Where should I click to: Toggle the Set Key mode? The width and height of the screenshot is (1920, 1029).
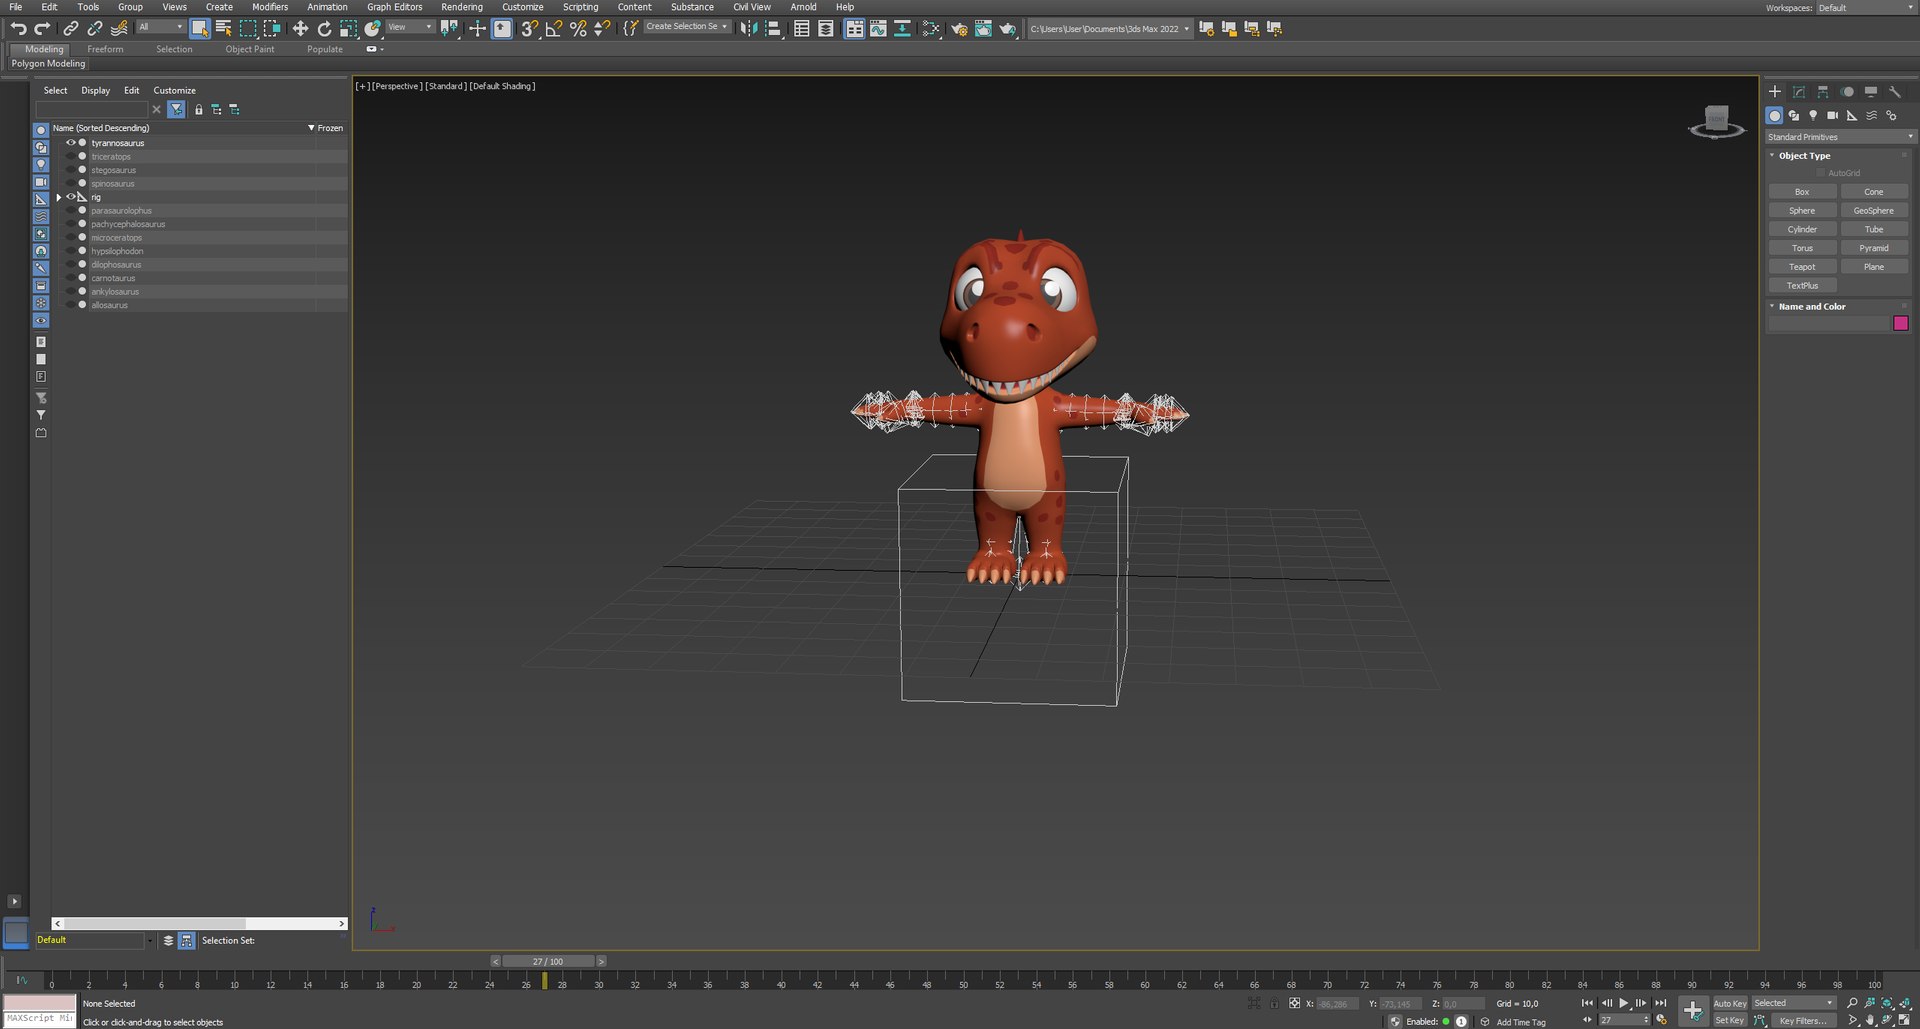tap(1730, 1021)
